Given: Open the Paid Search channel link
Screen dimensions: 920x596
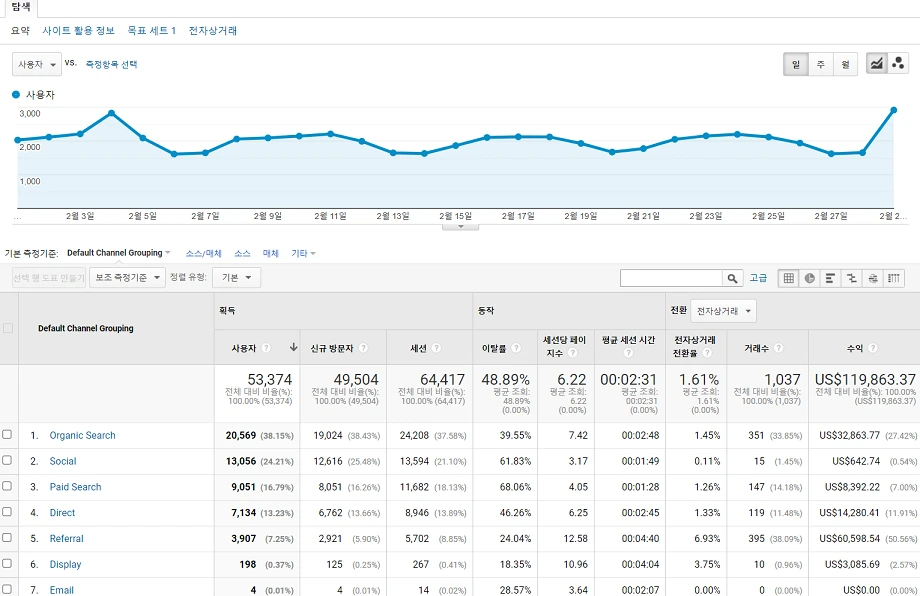Looking at the screenshot, I should point(75,487).
